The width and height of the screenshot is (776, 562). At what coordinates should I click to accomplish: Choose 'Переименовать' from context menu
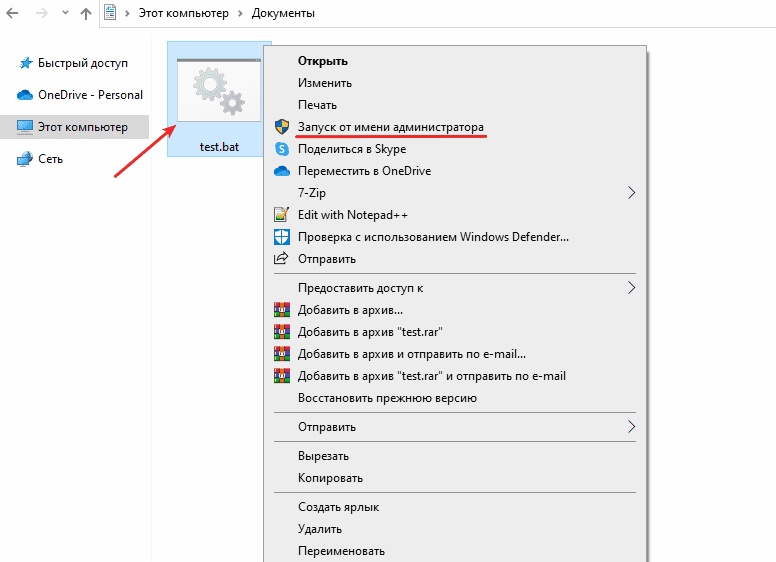pos(341,551)
